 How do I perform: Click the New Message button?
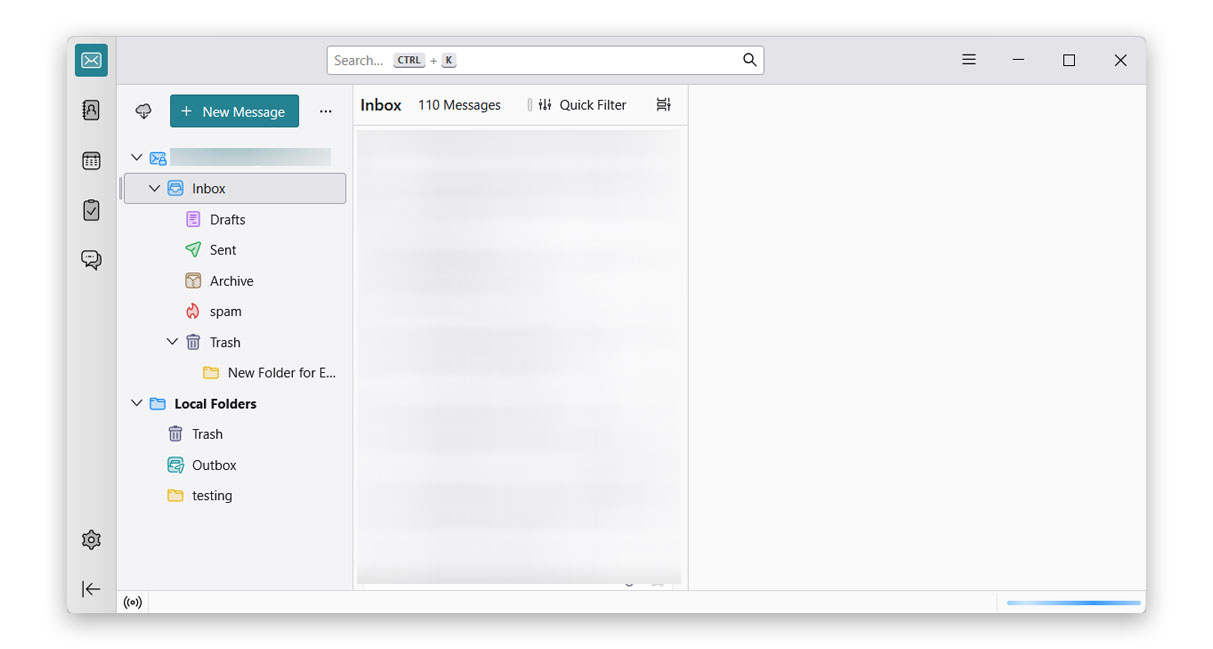pyautogui.click(x=234, y=112)
